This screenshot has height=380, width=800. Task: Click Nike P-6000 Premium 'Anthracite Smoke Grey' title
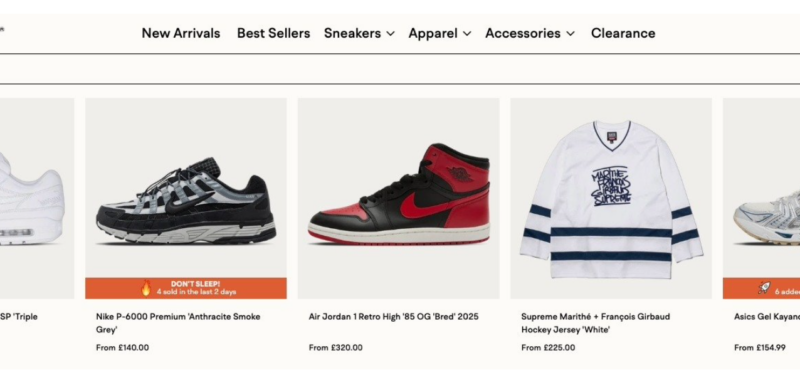(x=178, y=323)
